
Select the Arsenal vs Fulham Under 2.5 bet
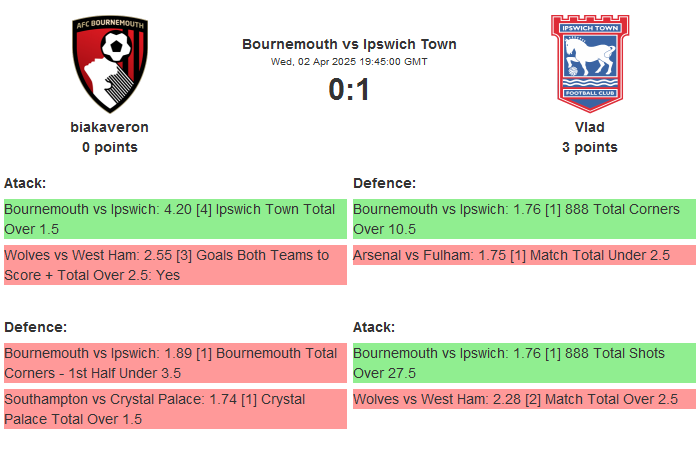tap(523, 256)
